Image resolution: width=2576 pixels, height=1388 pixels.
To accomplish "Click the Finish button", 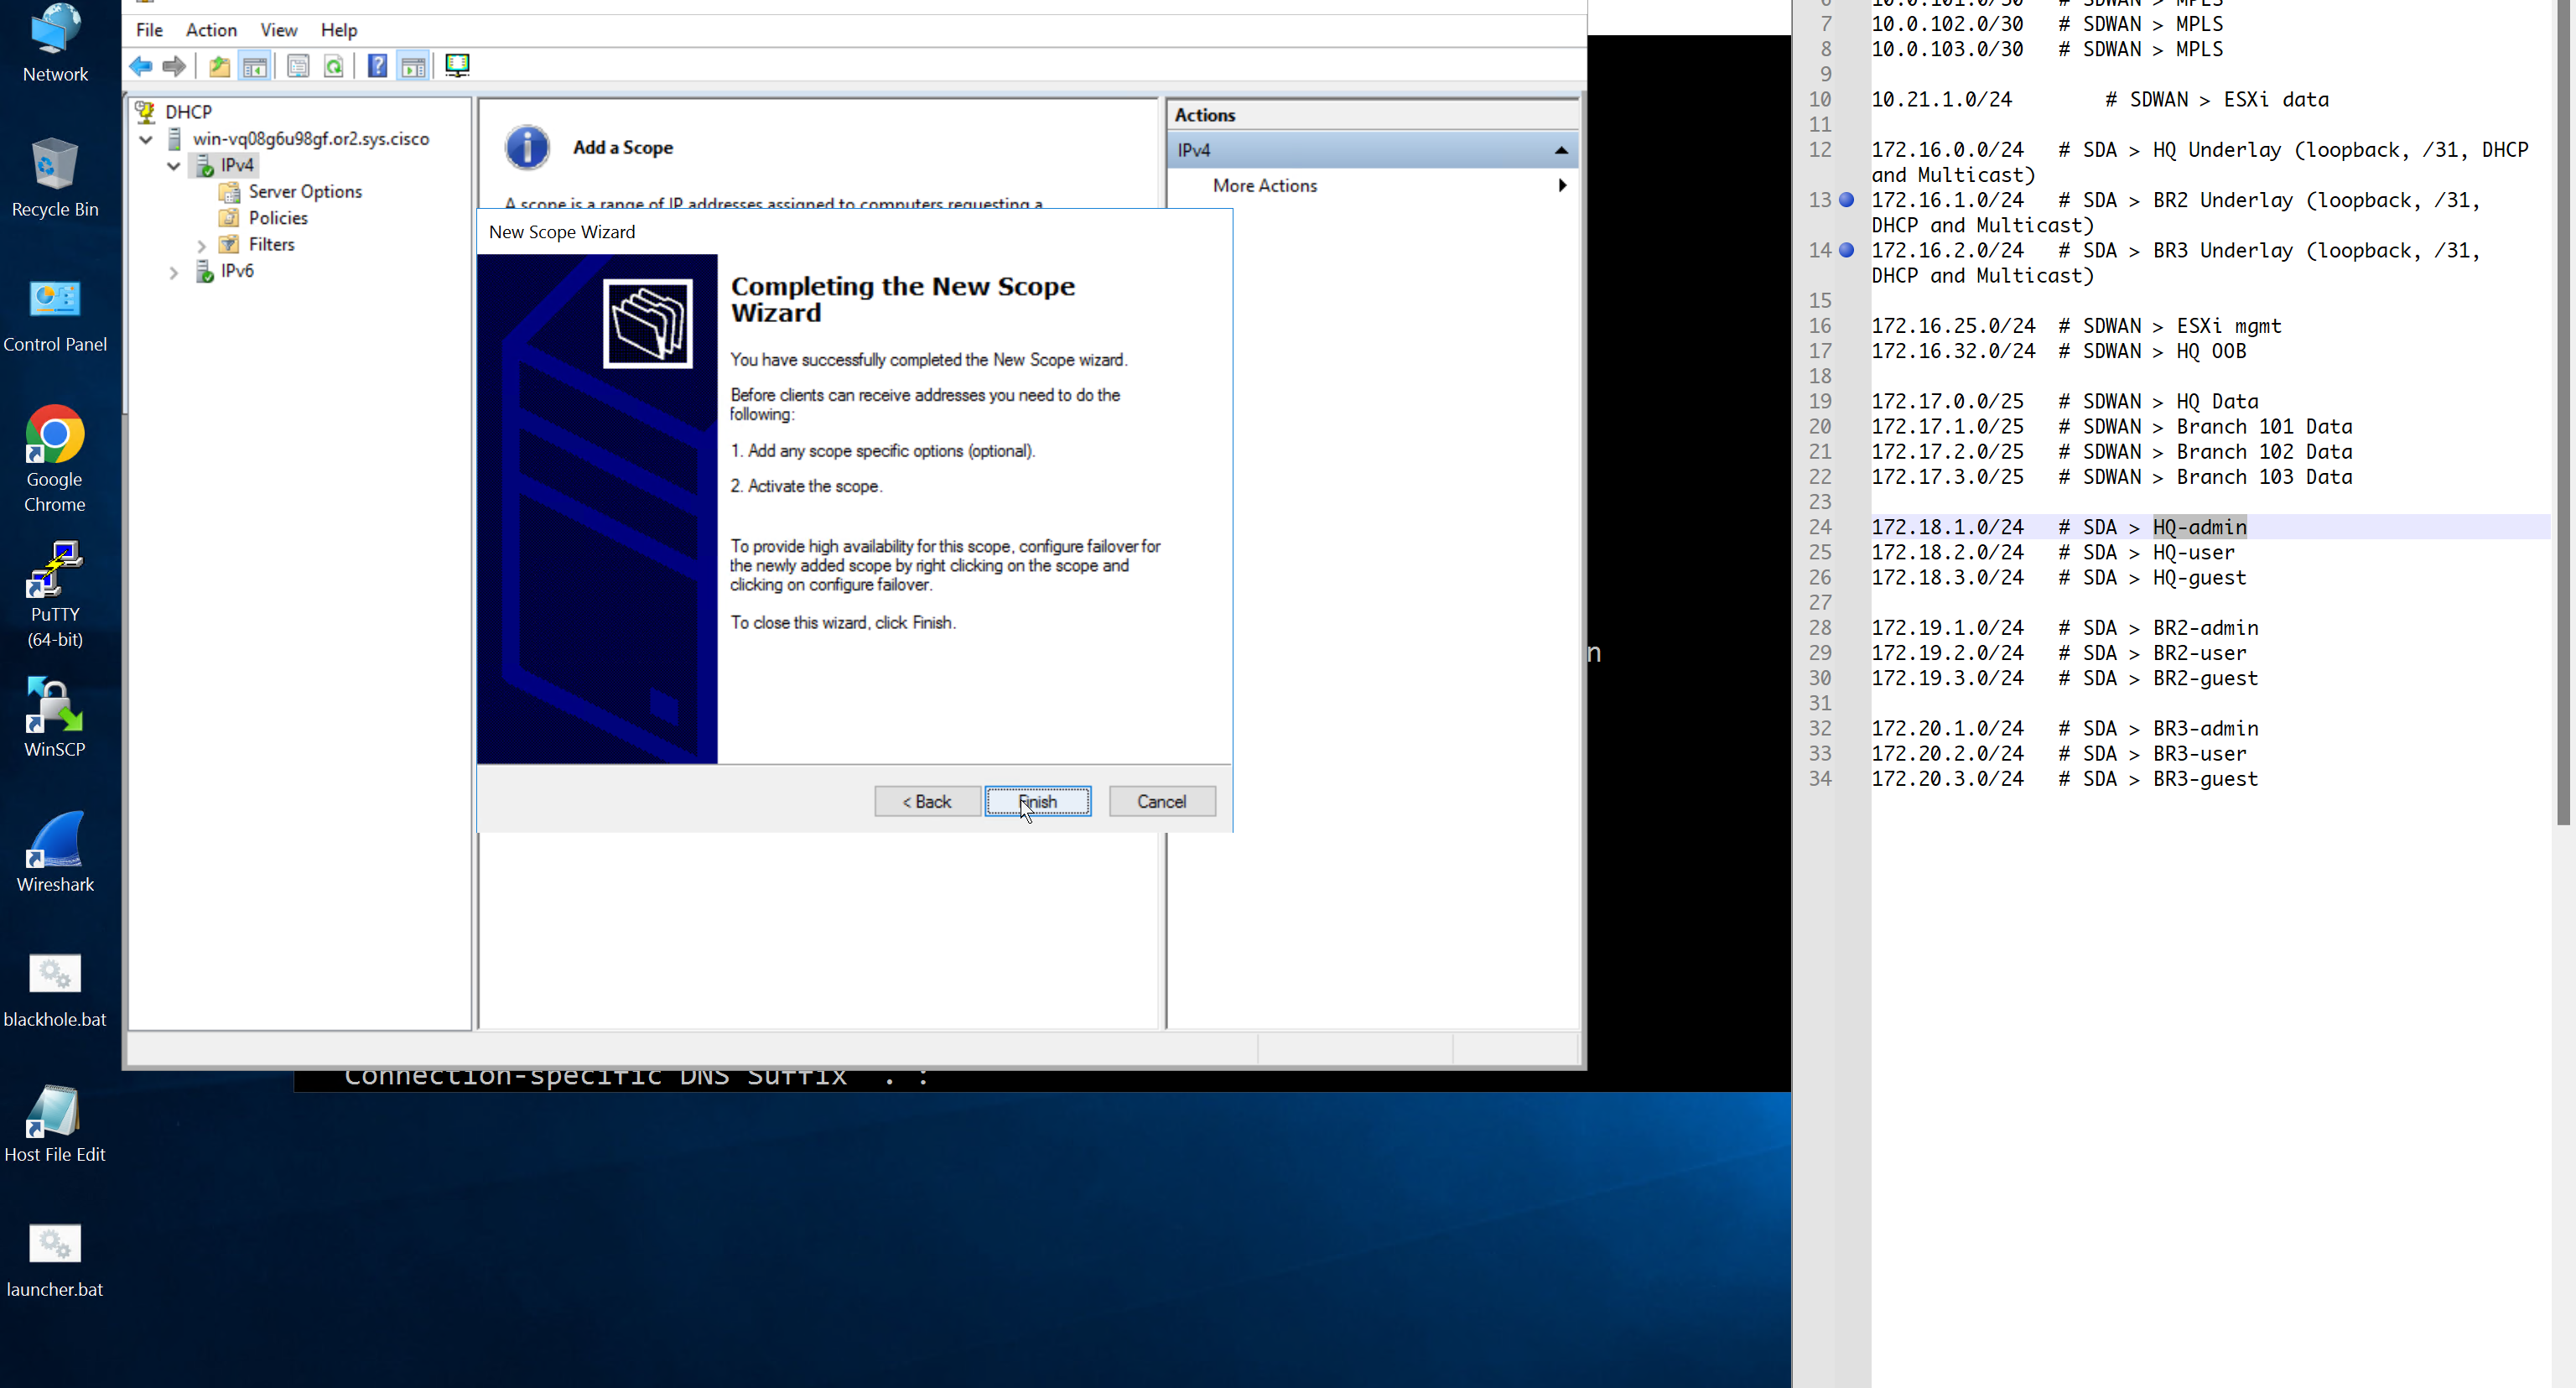I will (1037, 801).
